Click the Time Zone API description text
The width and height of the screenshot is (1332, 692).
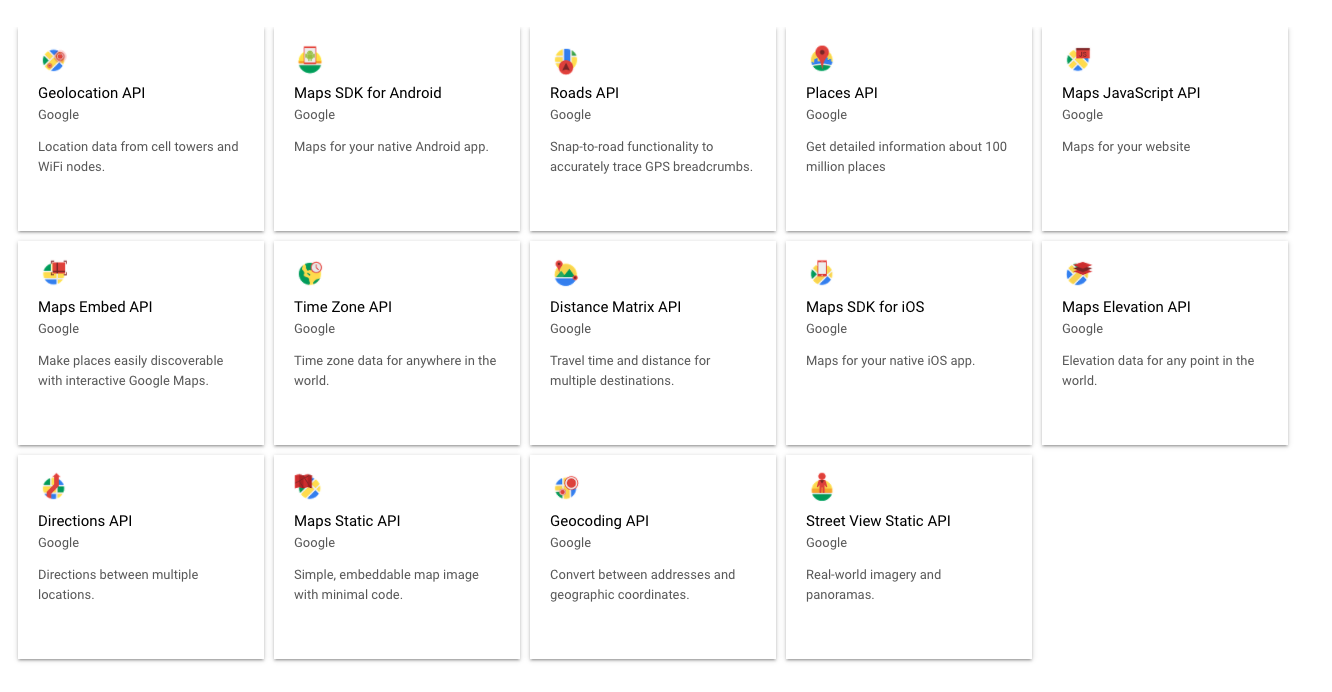click(x=395, y=370)
